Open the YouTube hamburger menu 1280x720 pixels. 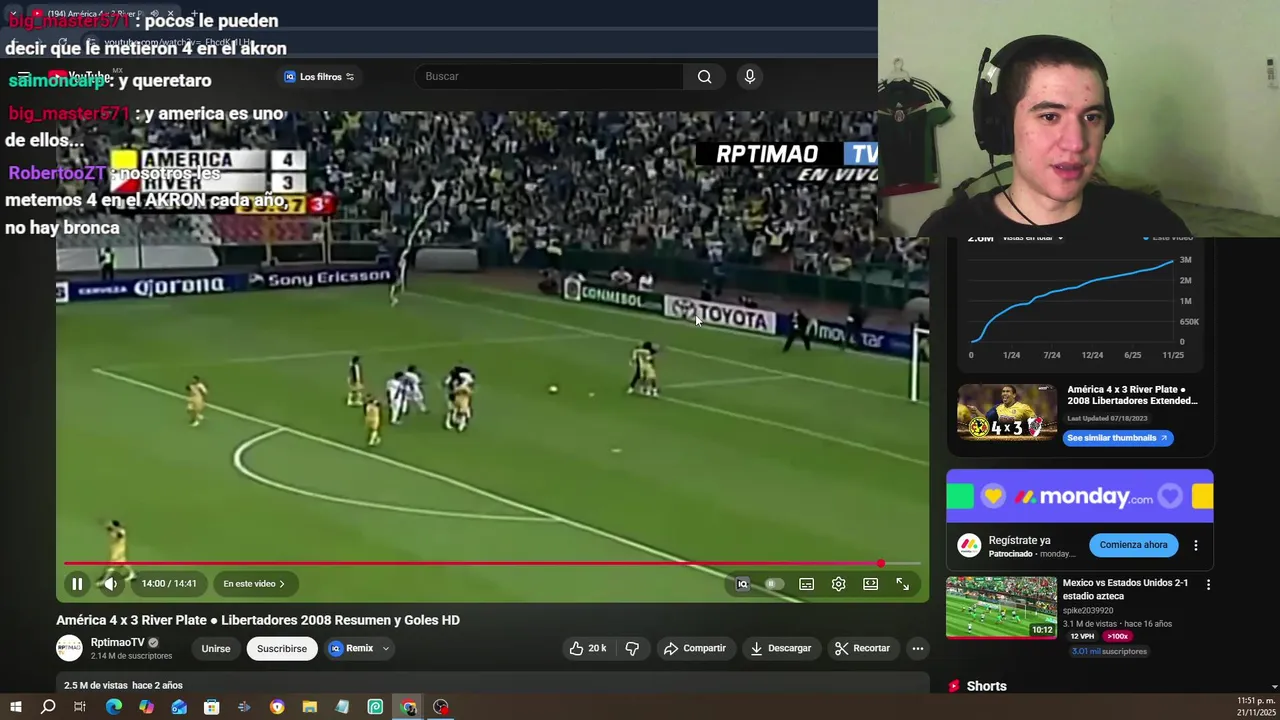tap(24, 77)
